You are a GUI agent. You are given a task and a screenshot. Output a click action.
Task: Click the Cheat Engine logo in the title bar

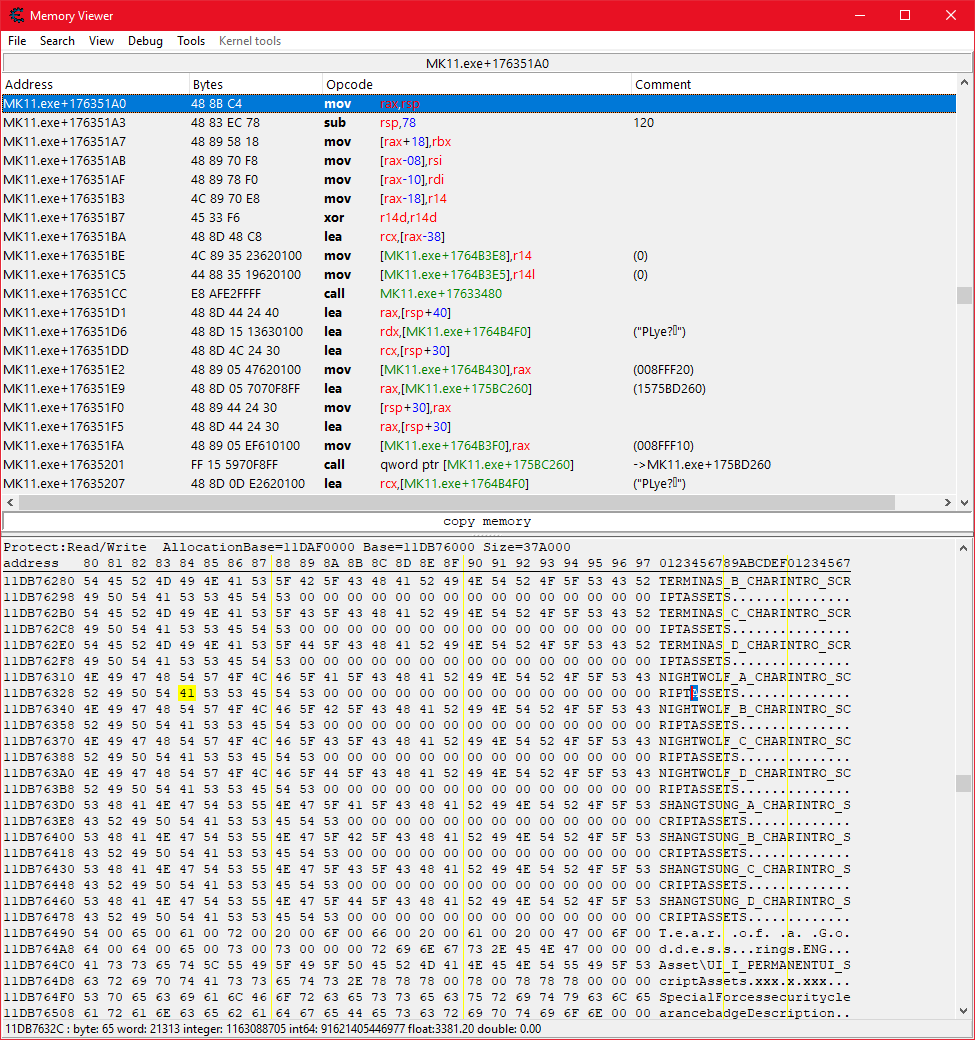point(16,15)
